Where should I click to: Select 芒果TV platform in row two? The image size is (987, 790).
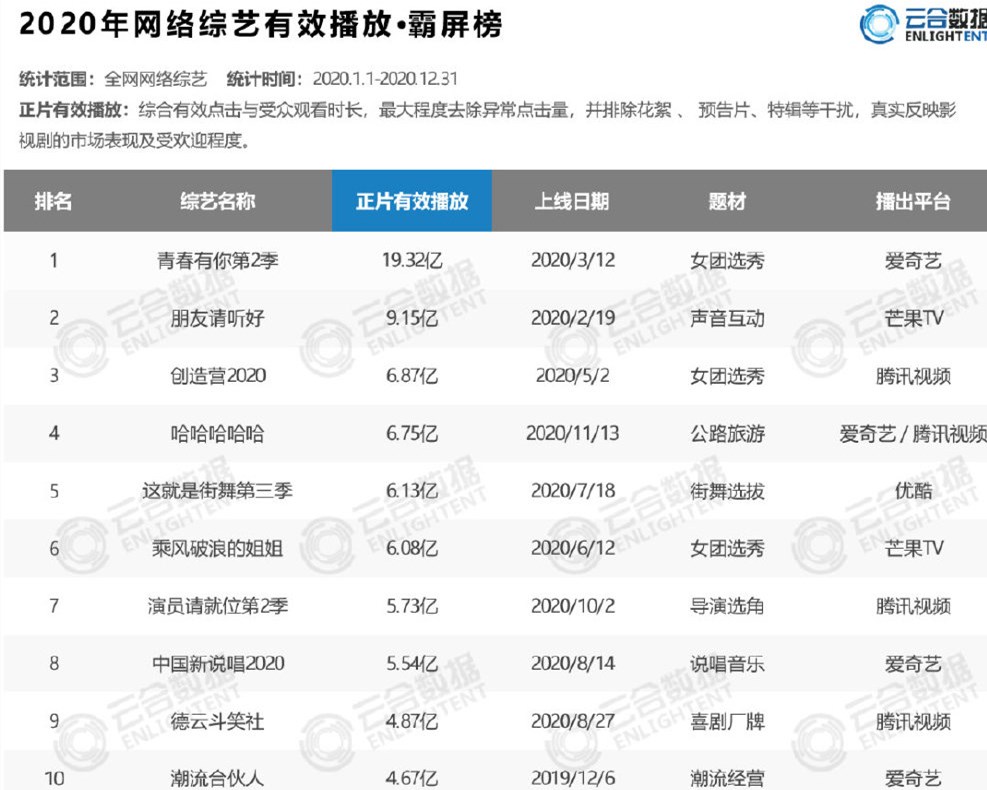tap(913, 317)
